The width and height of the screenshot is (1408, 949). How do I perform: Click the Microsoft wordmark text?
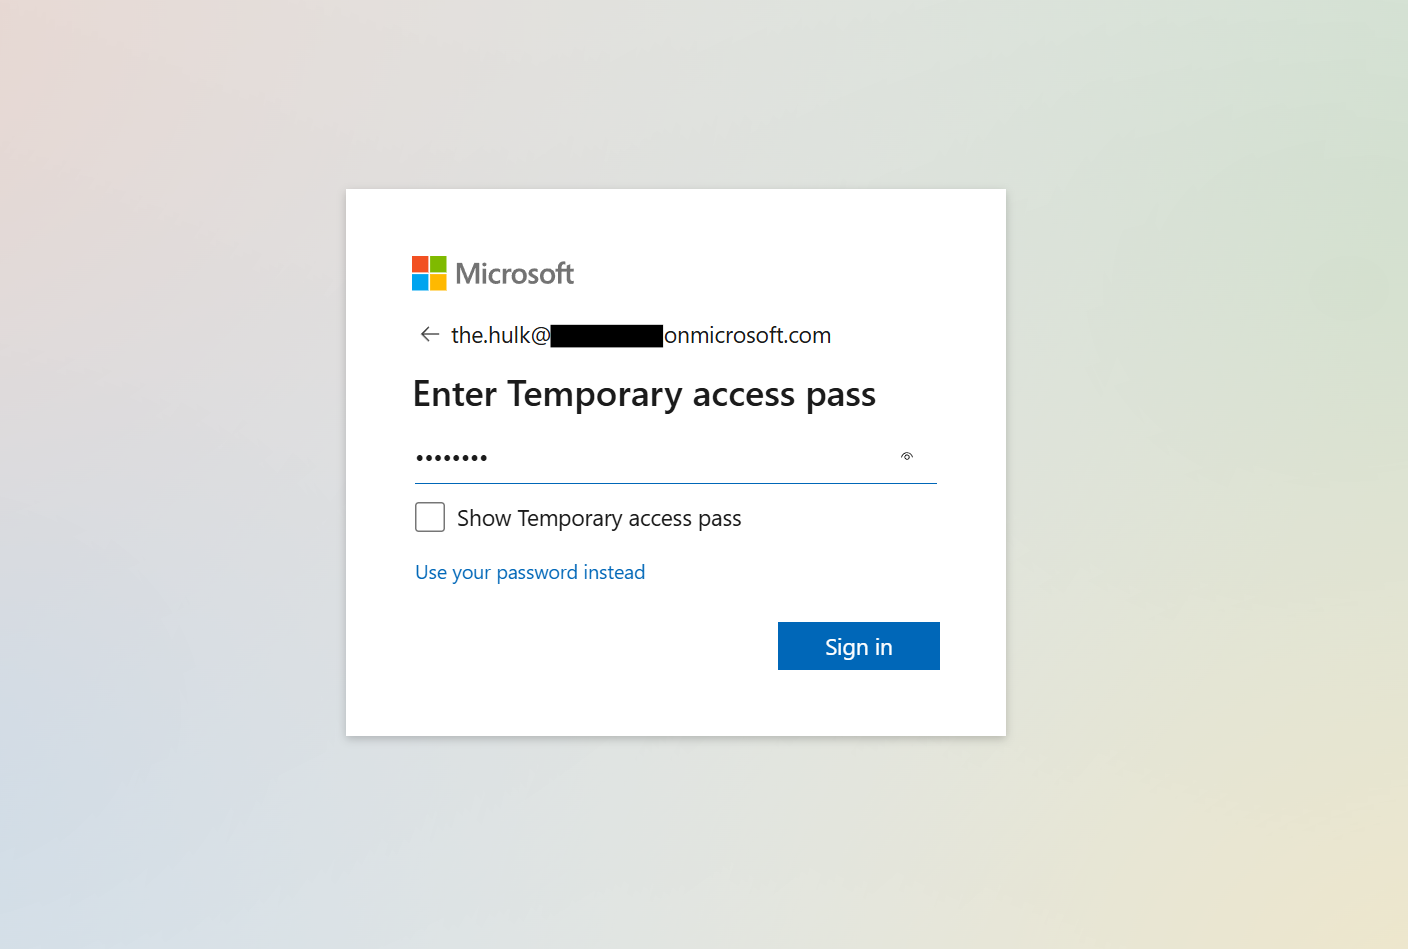pos(514,273)
